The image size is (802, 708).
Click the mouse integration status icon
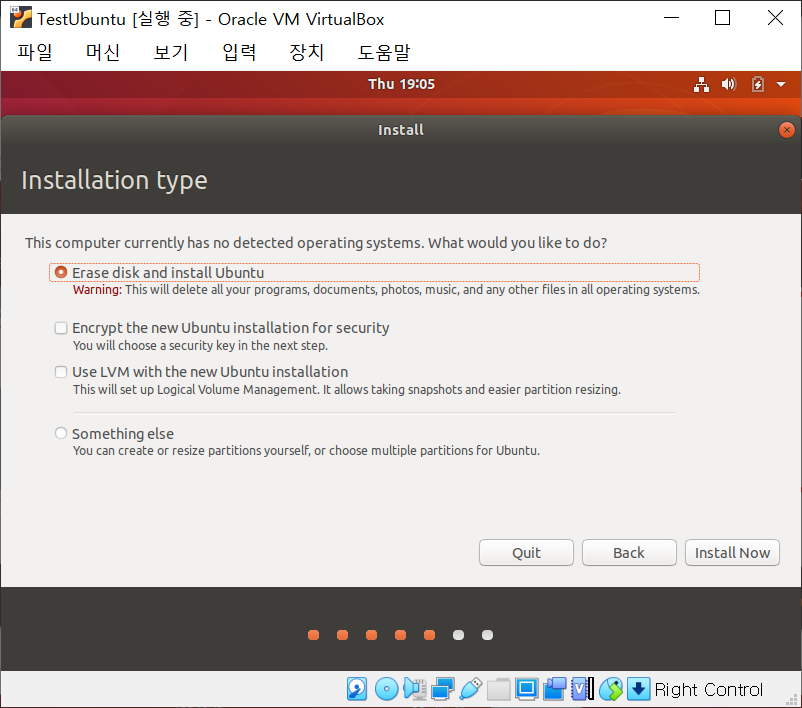[x=611, y=689]
